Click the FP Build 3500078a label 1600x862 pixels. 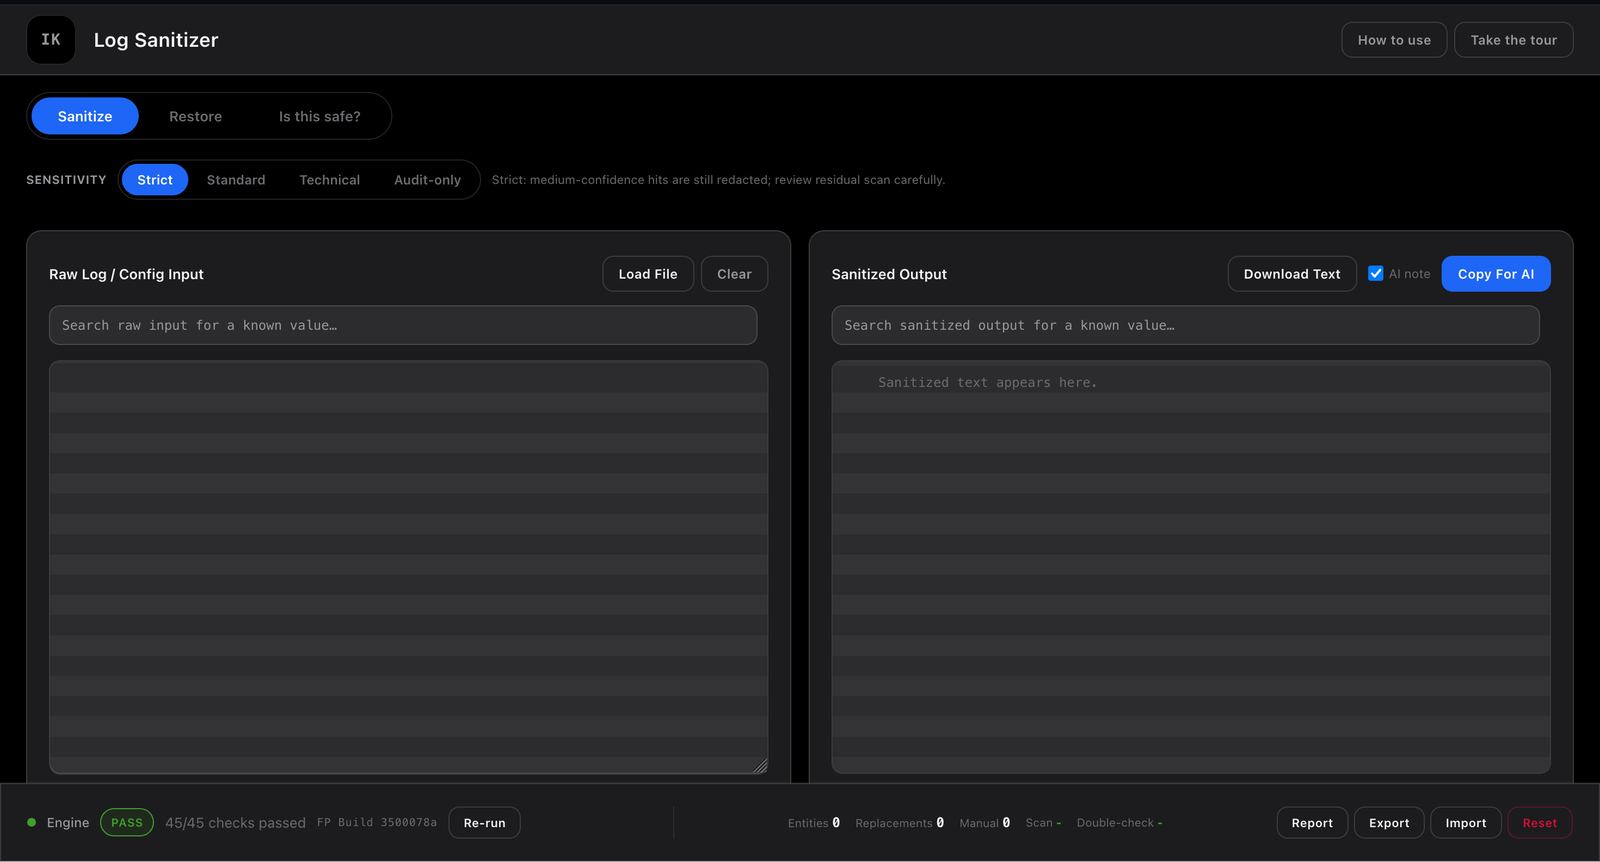tap(377, 823)
